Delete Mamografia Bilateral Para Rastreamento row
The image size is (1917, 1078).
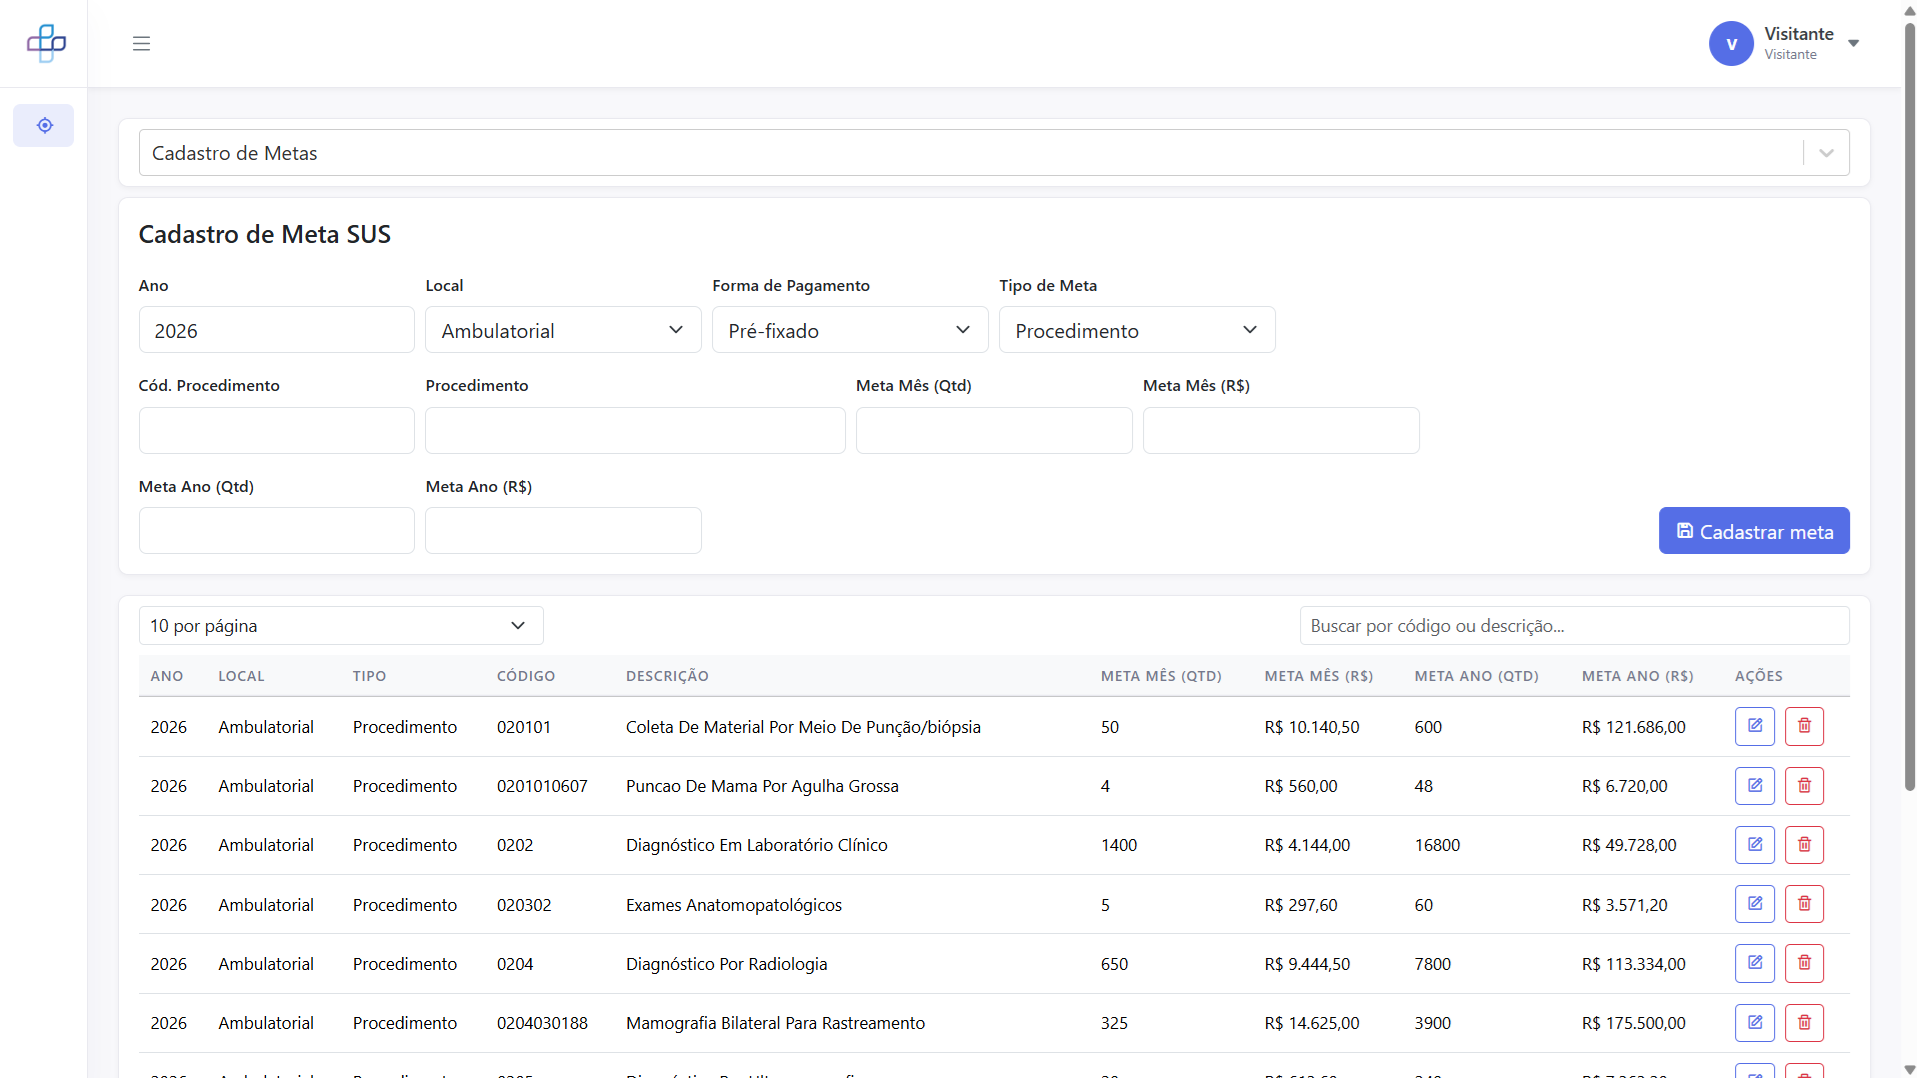pos(1804,1023)
